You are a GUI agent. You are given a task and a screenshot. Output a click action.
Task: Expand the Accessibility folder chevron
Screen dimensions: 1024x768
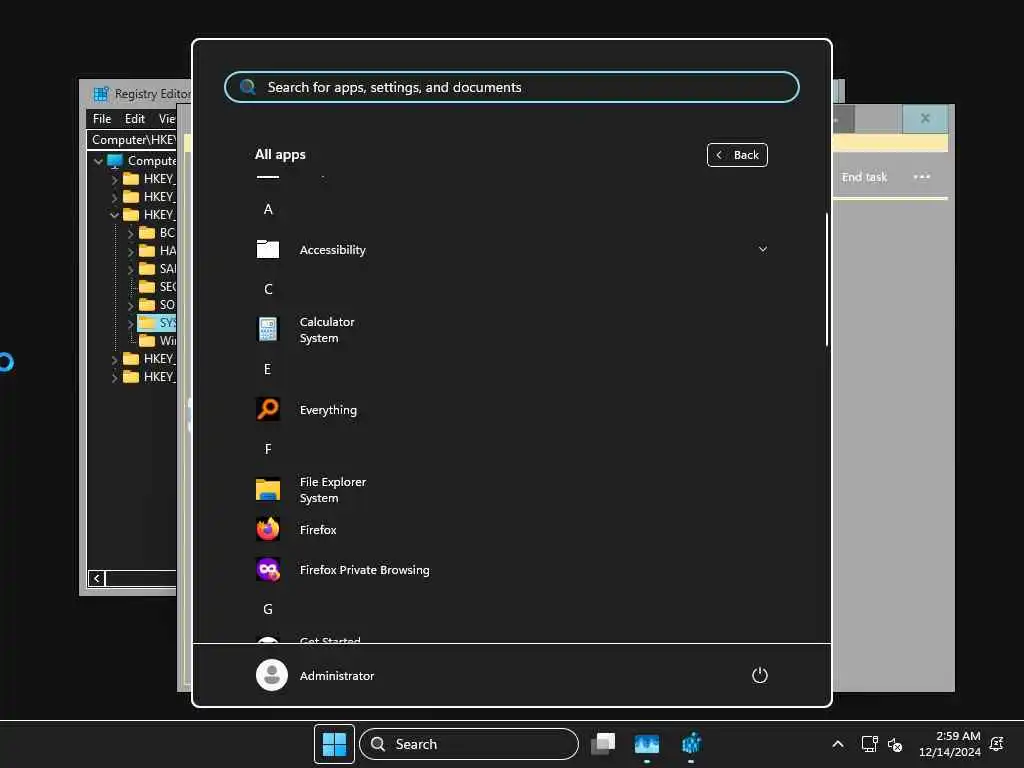click(762, 249)
